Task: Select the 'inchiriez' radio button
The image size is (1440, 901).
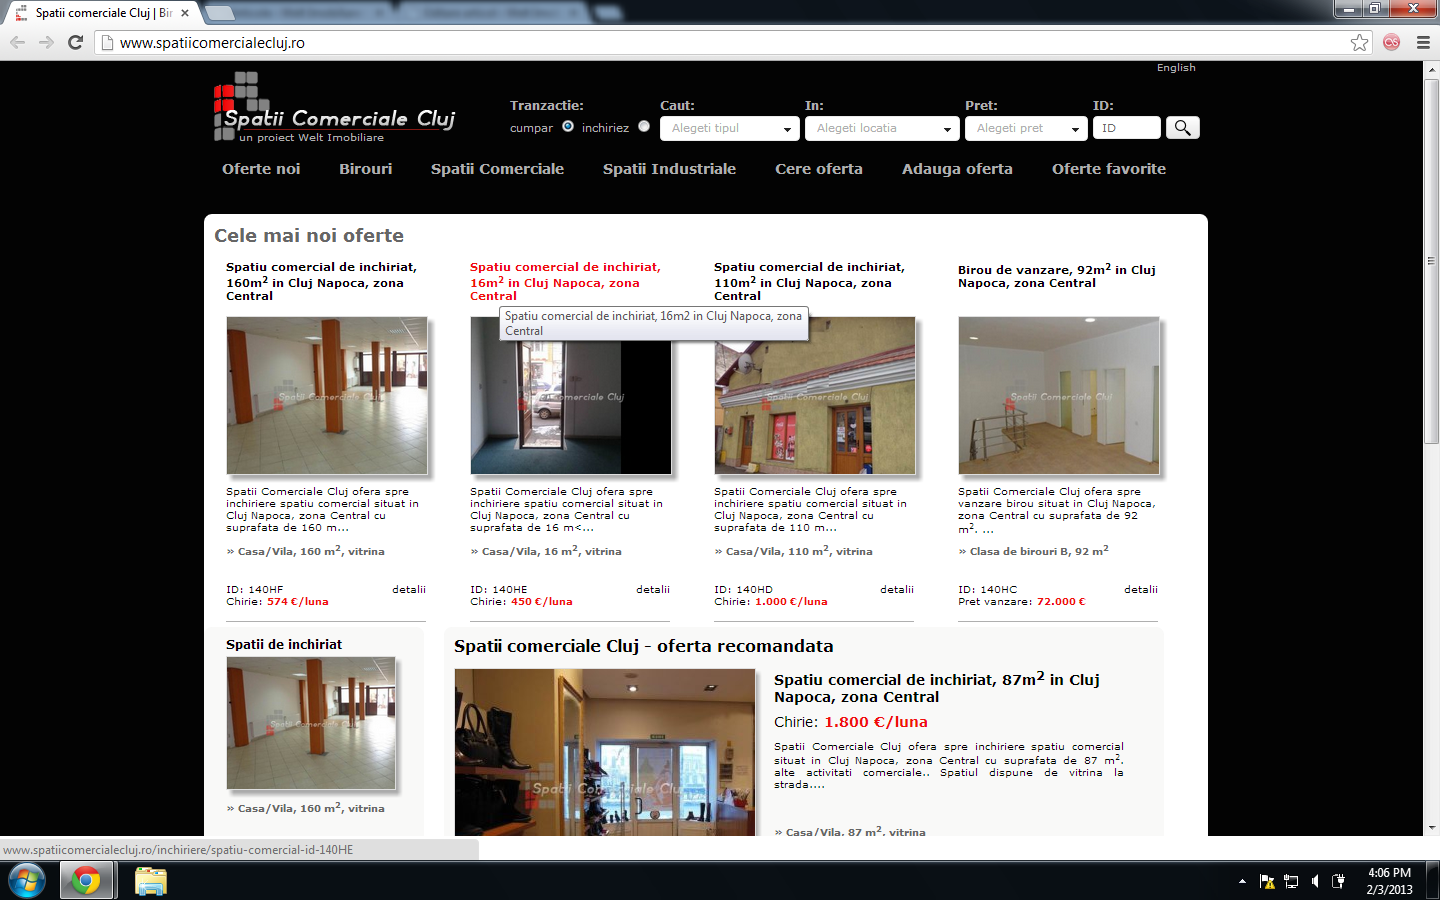Action: pos(644,126)
